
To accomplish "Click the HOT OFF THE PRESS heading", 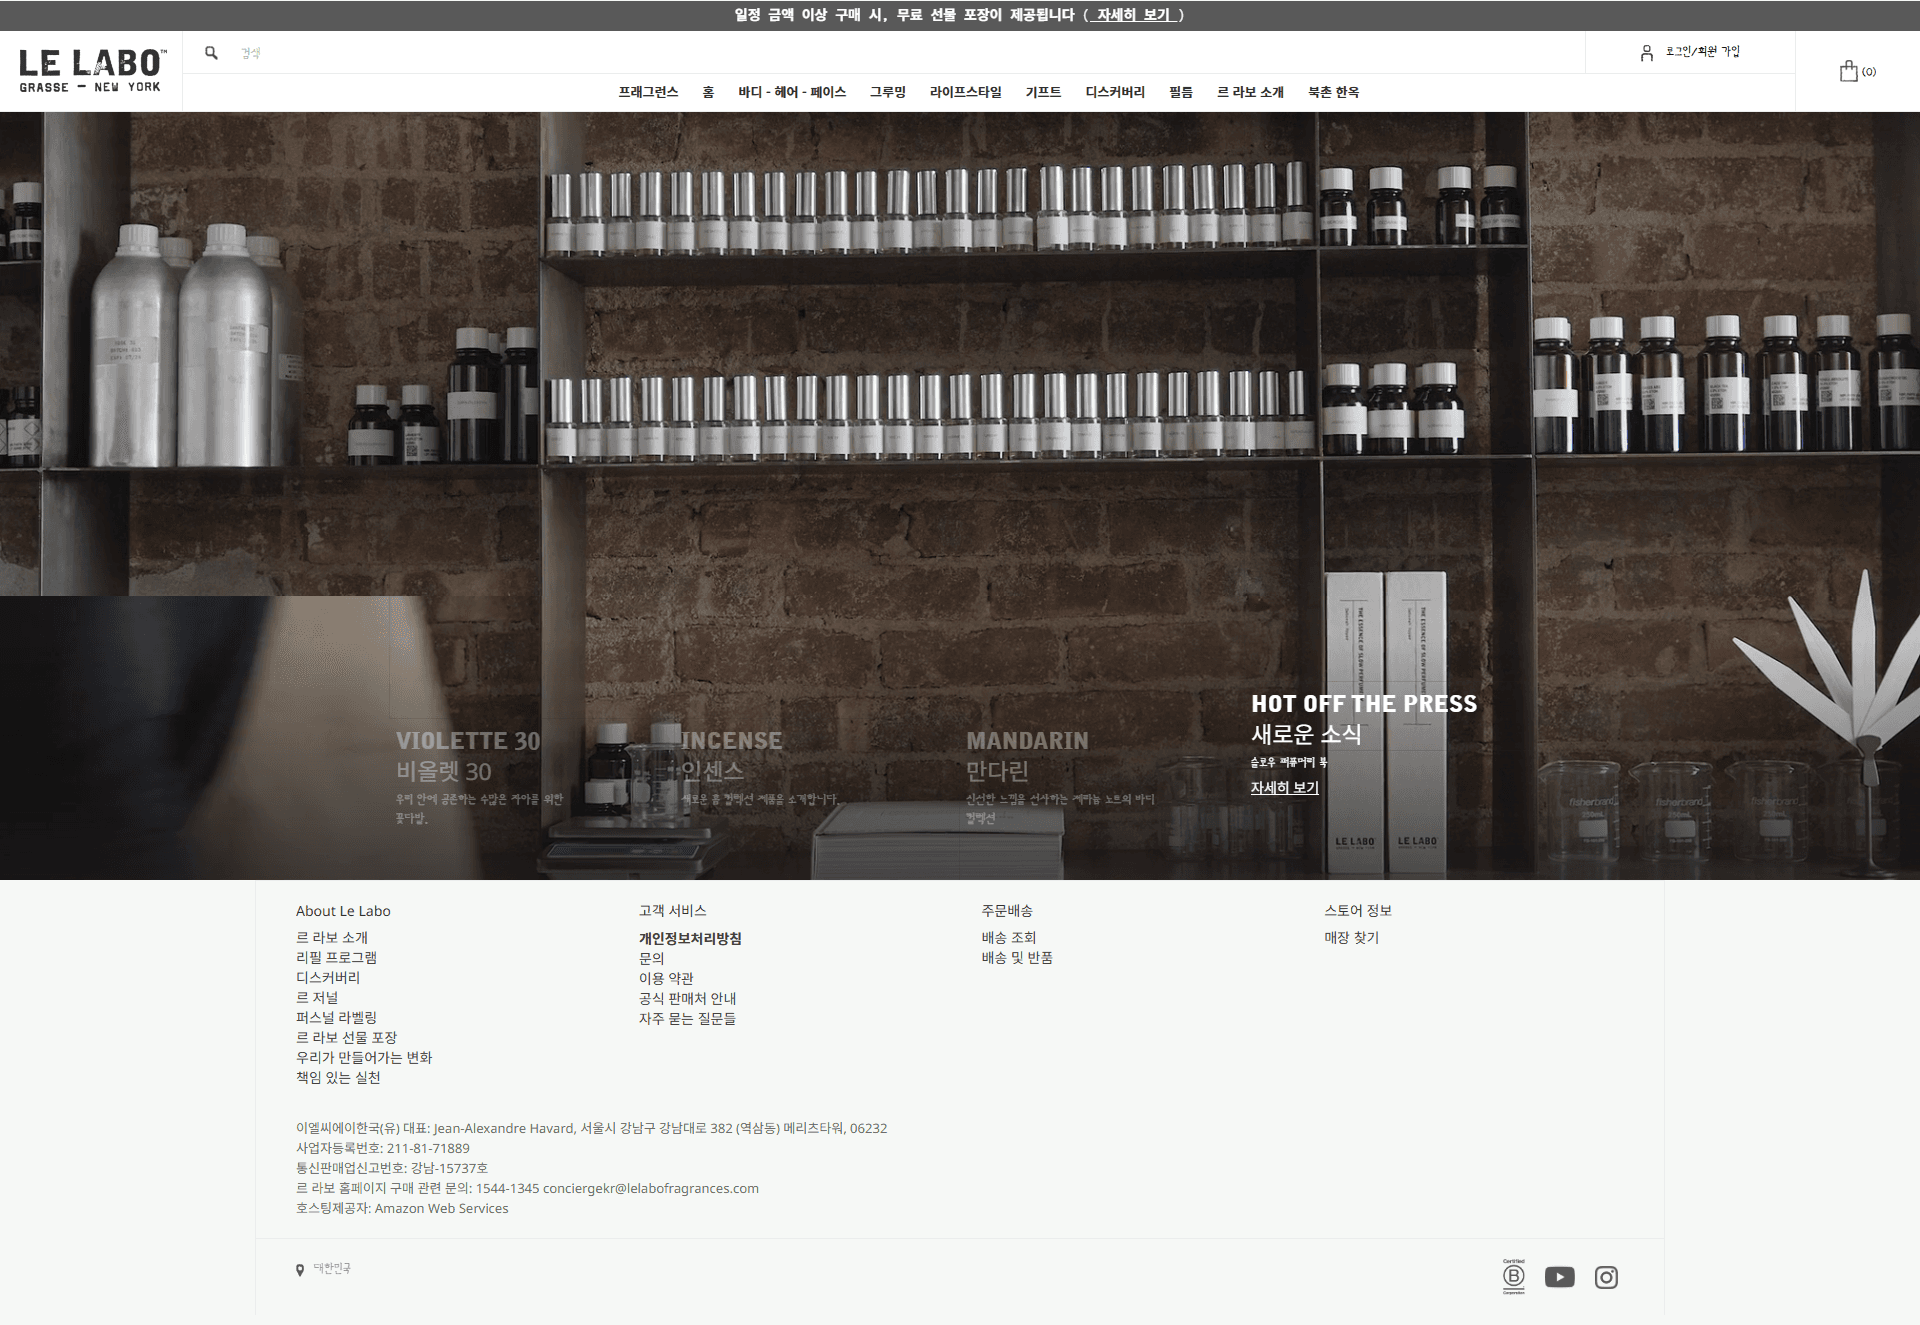I will (x=1364, y=704).
